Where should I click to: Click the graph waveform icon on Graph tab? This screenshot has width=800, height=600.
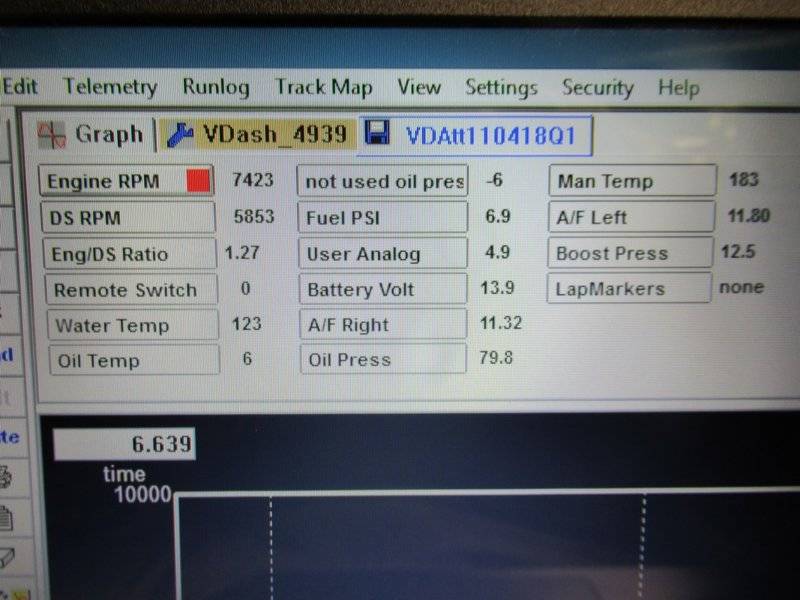pyautogui.click(x=52, y=134)
